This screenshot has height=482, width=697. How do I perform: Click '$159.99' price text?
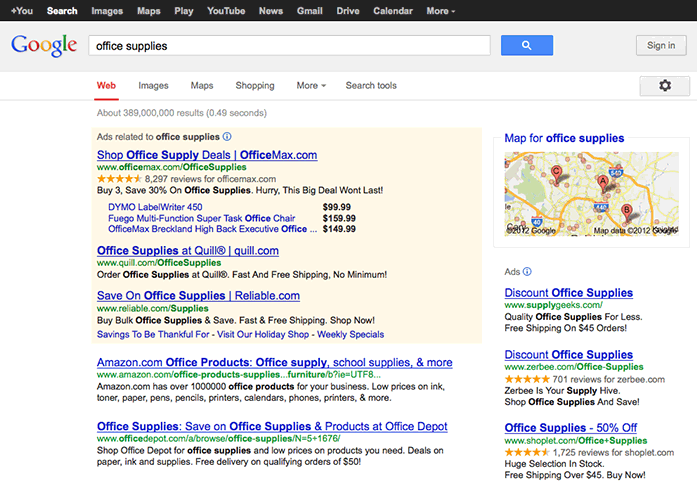[339, 218]
